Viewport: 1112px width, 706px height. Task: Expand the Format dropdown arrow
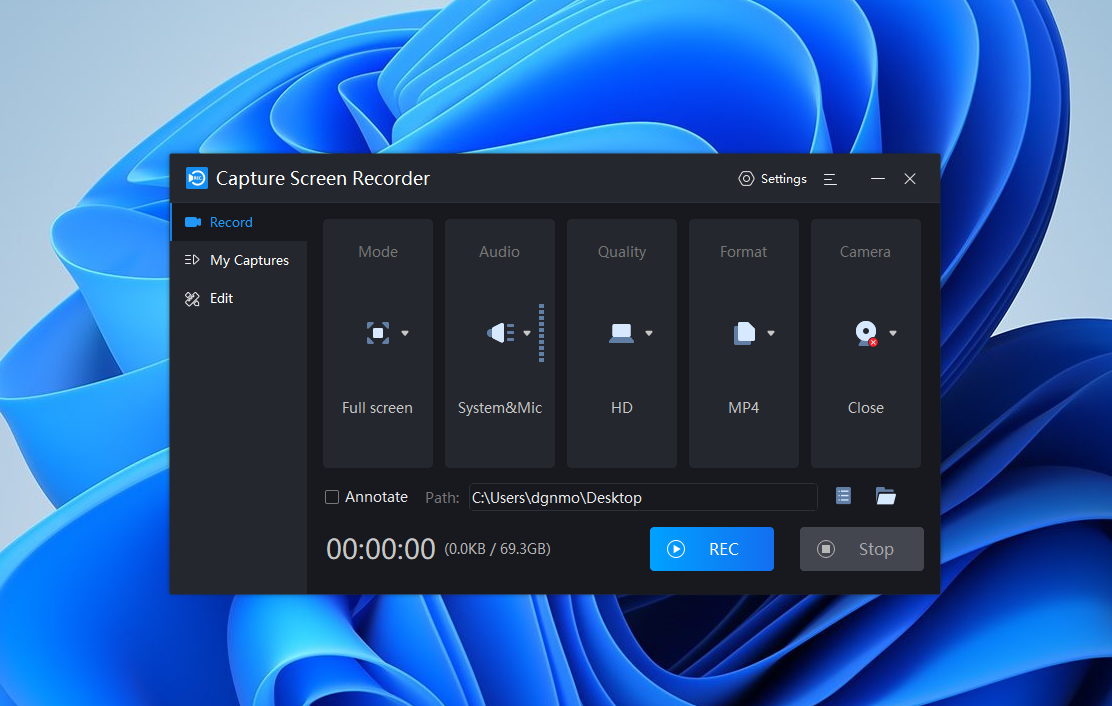coord(771,333)
